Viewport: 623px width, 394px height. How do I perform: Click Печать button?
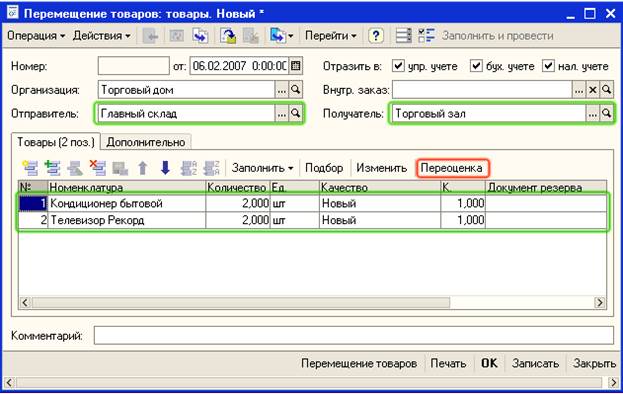coord(449,363)
